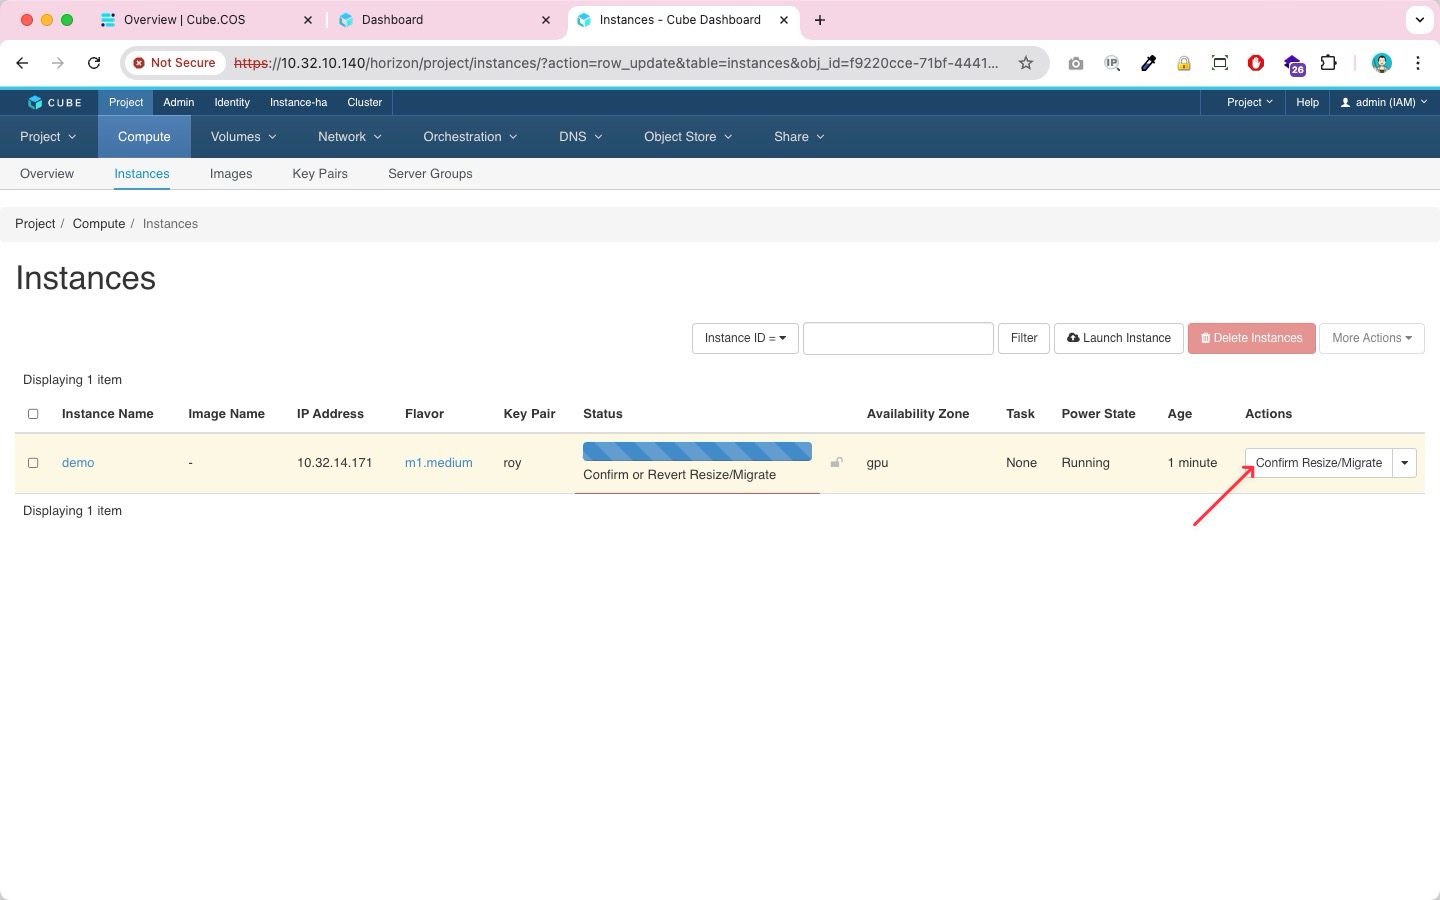Viewport: 1440px width, 900px height.
Task: Open the m1.medium flavor link
Action: (x=439, y=463)
